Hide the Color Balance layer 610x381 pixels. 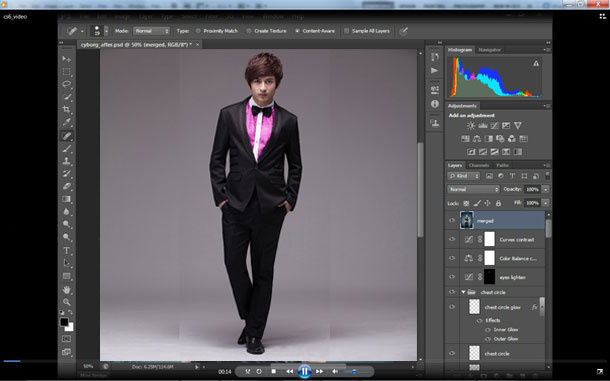click(x=452, y=258)
